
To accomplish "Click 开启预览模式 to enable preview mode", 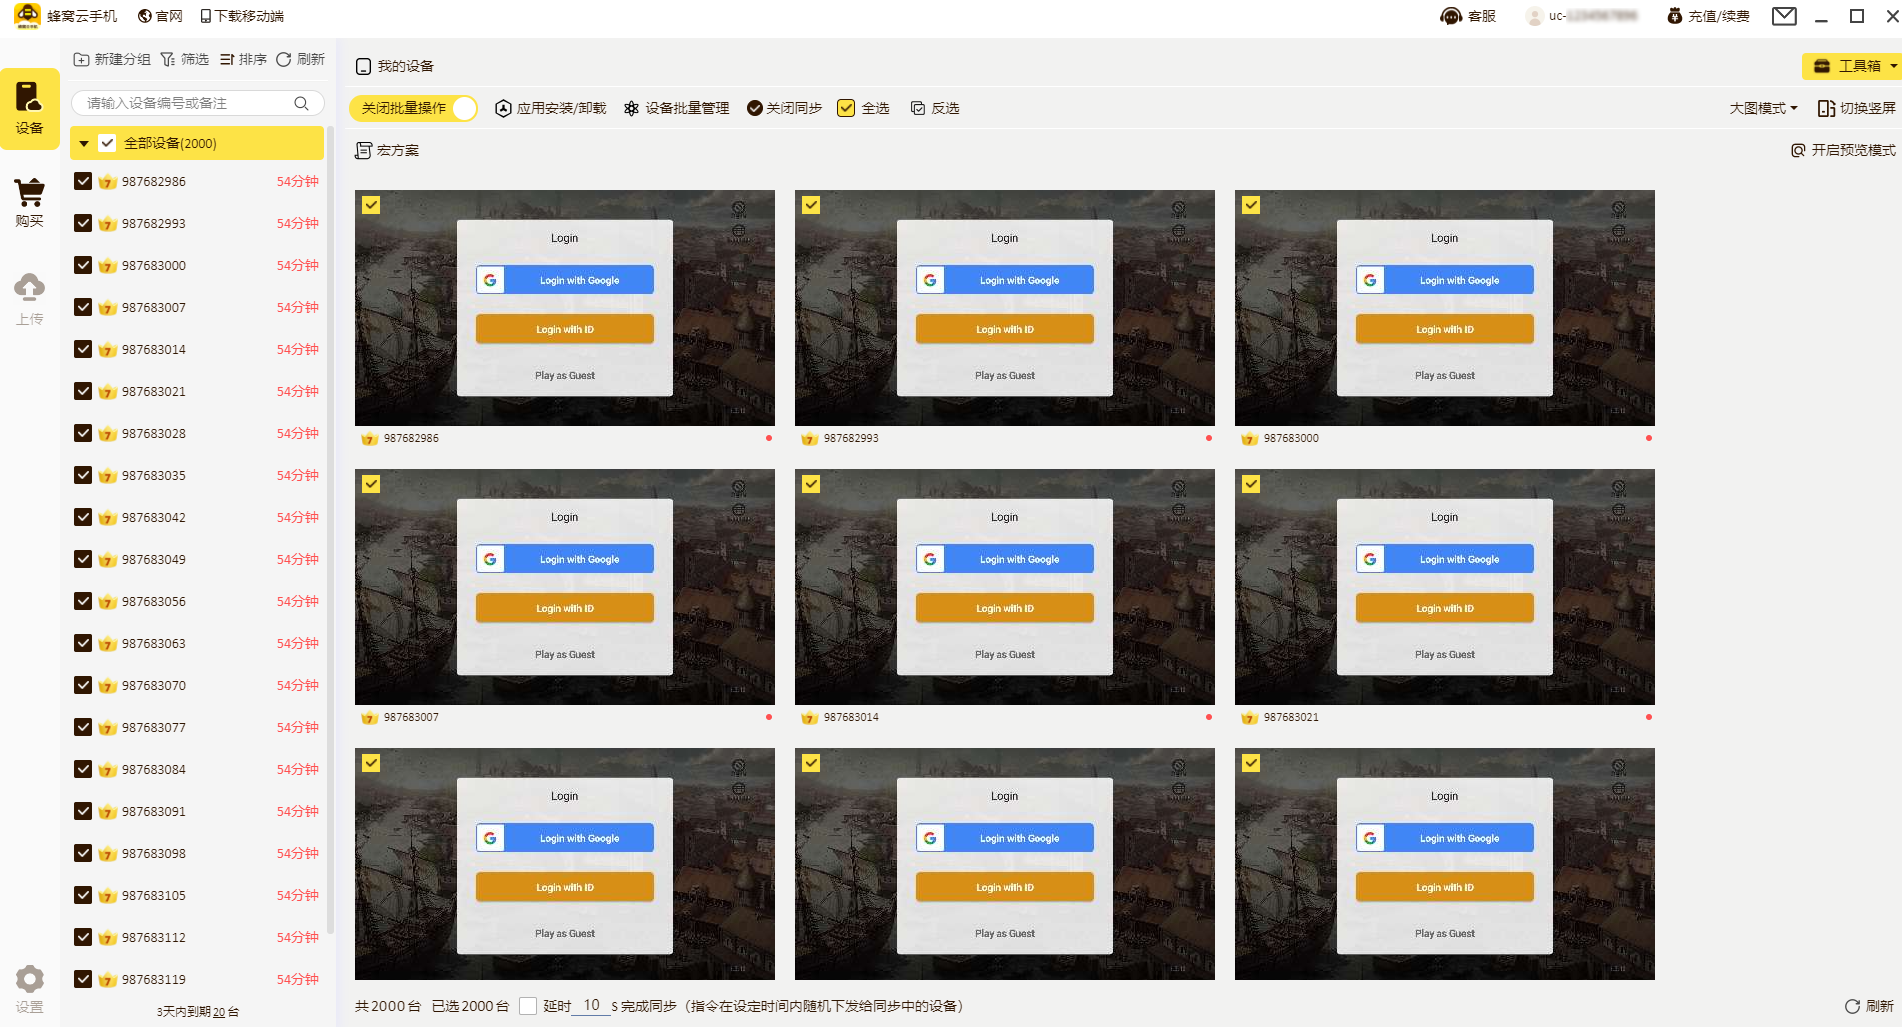I will 1842,150.
